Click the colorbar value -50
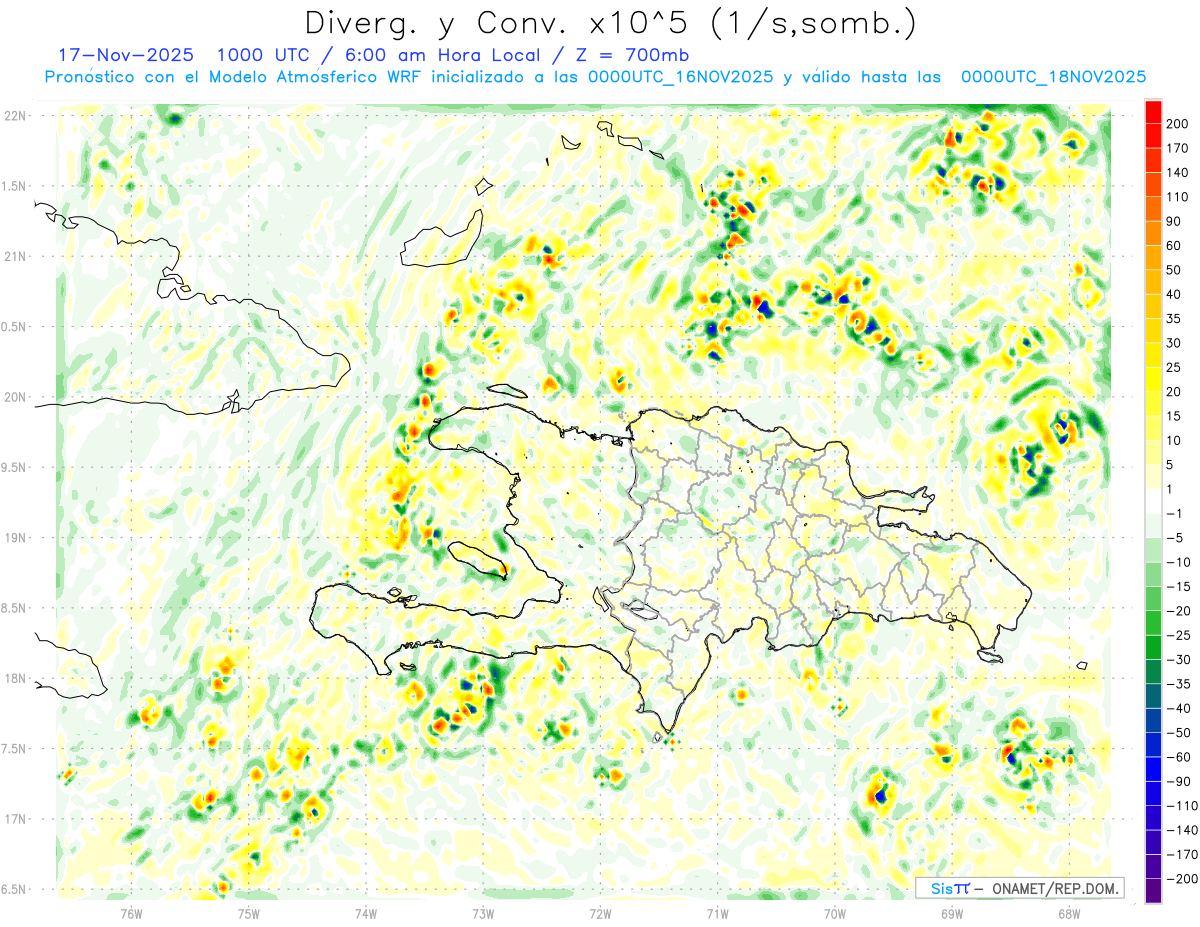The image size is (1200, 927). point(1179,733)
